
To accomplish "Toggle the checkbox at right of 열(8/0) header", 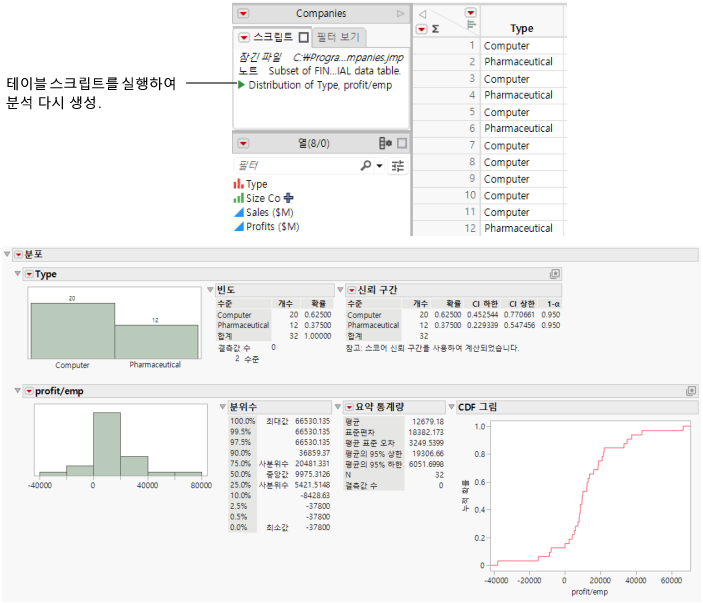I will (402, 143).
